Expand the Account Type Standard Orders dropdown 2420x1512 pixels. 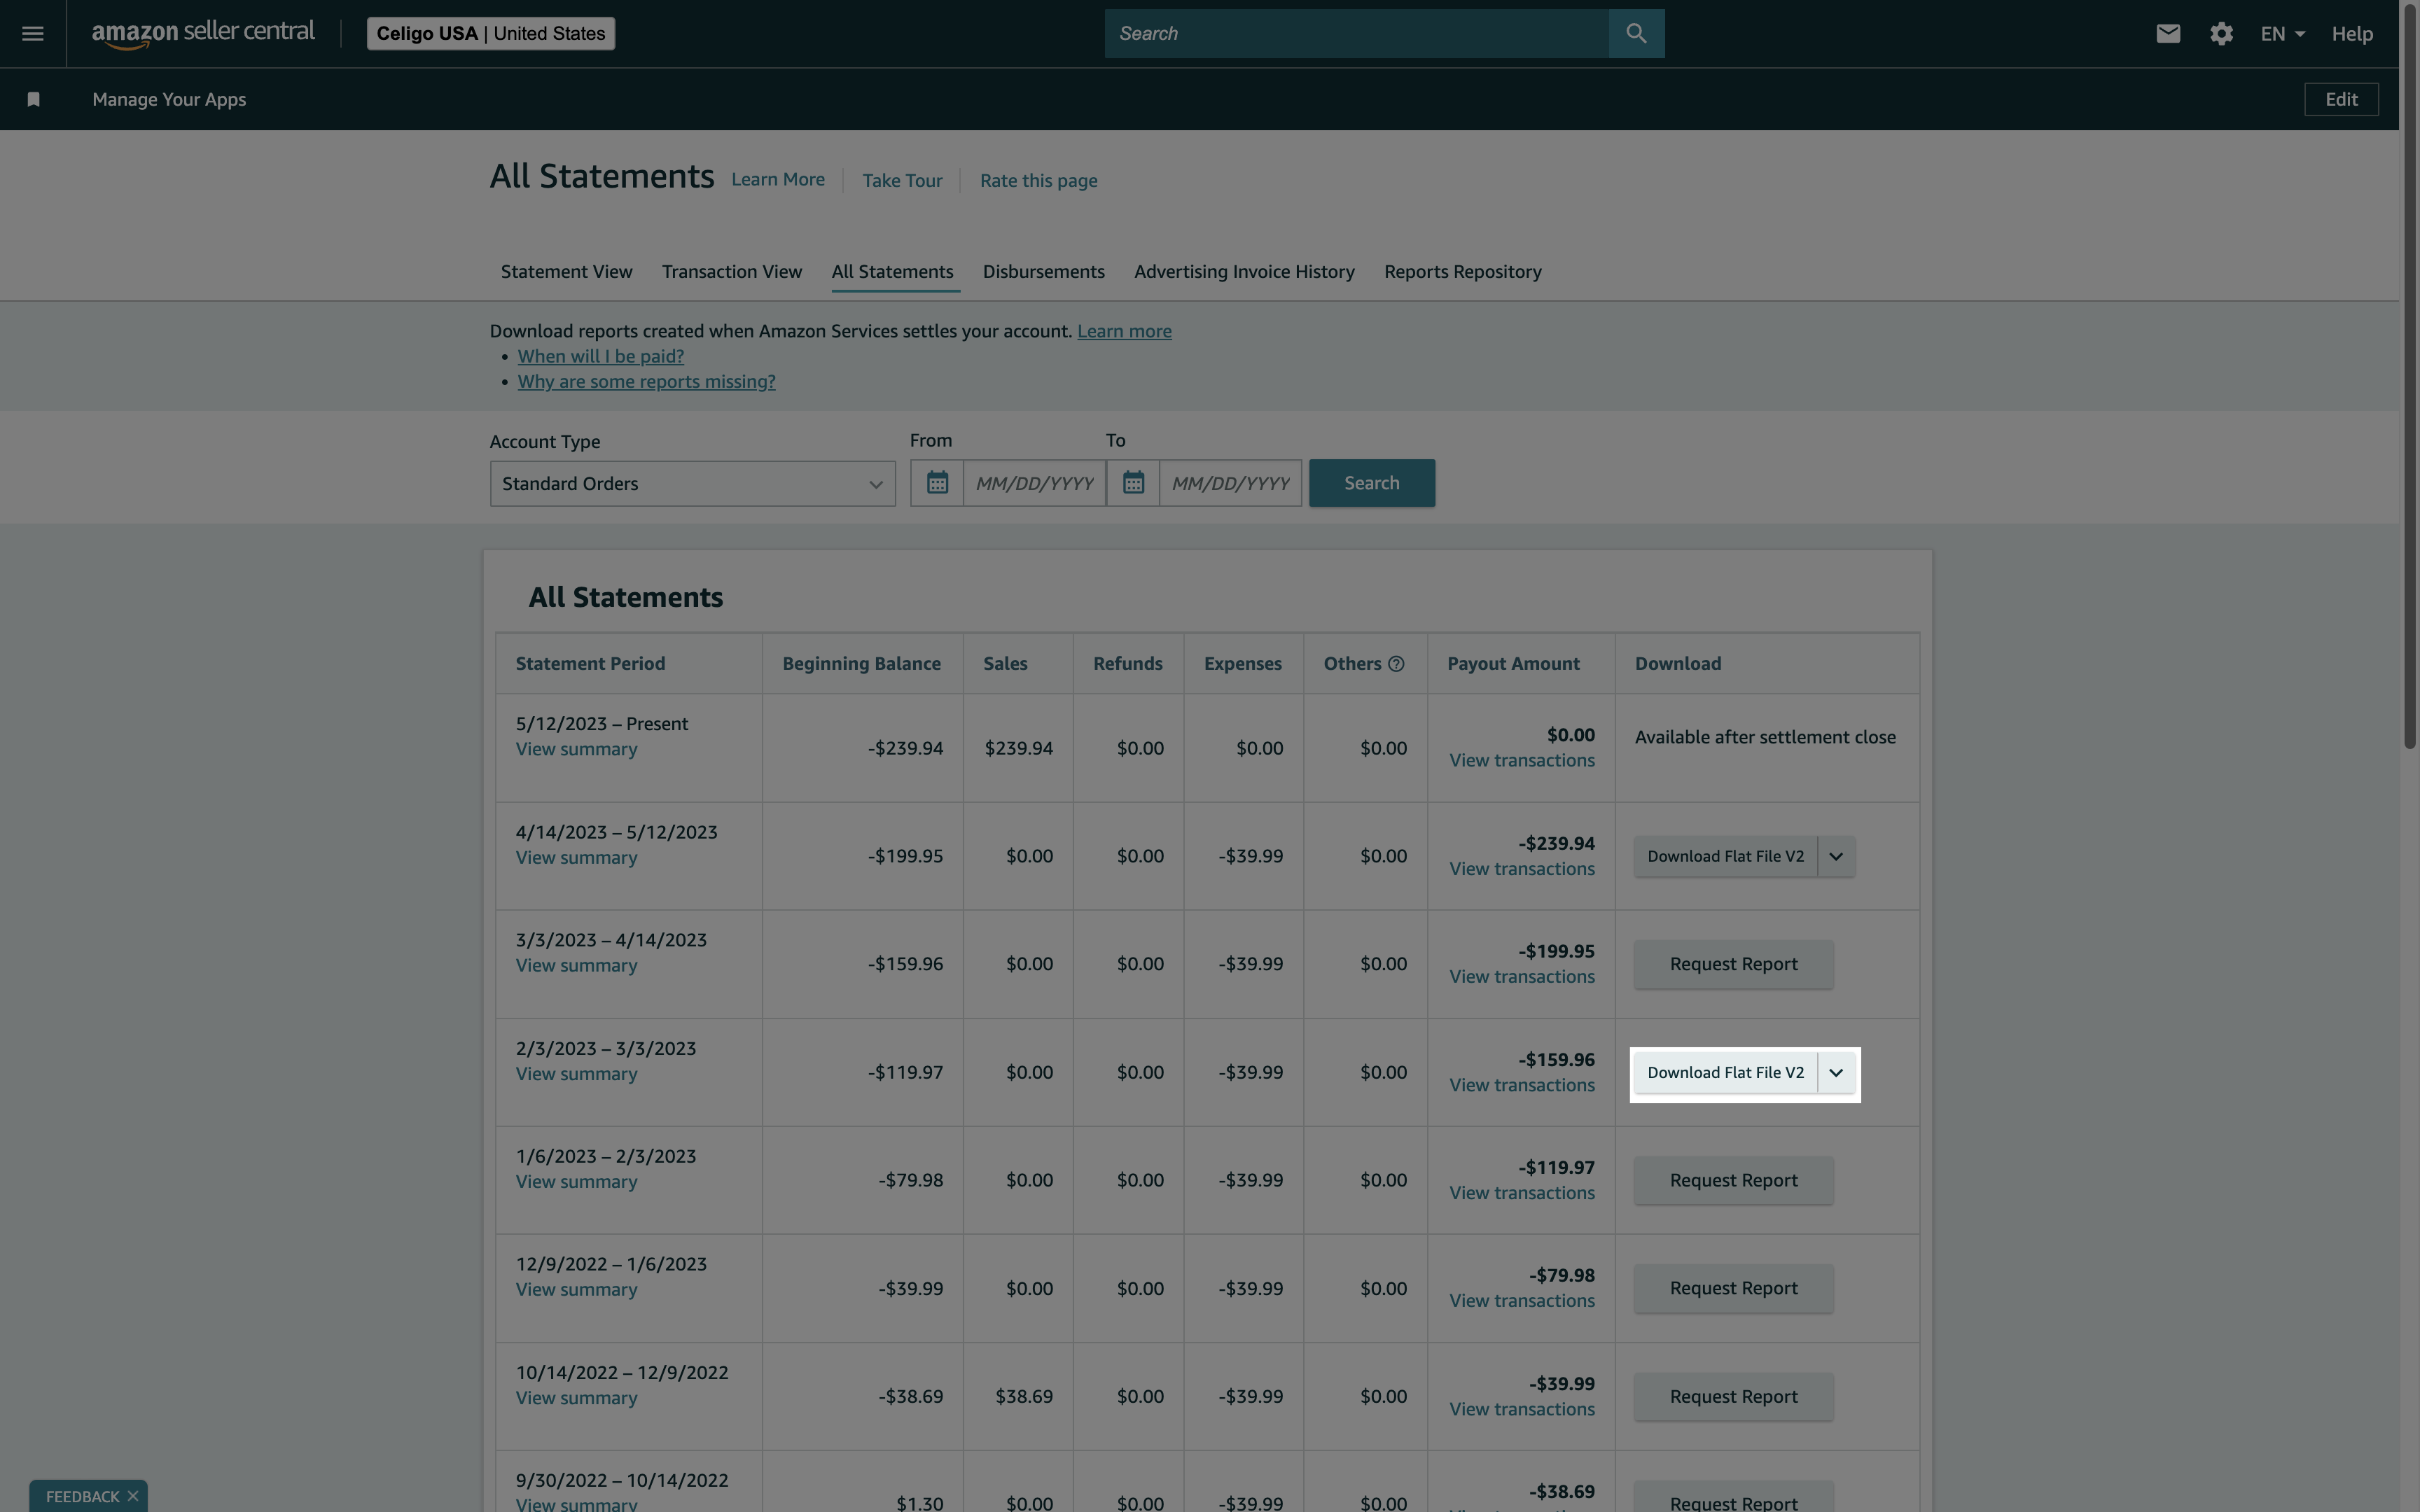click(x=692, y=483)
